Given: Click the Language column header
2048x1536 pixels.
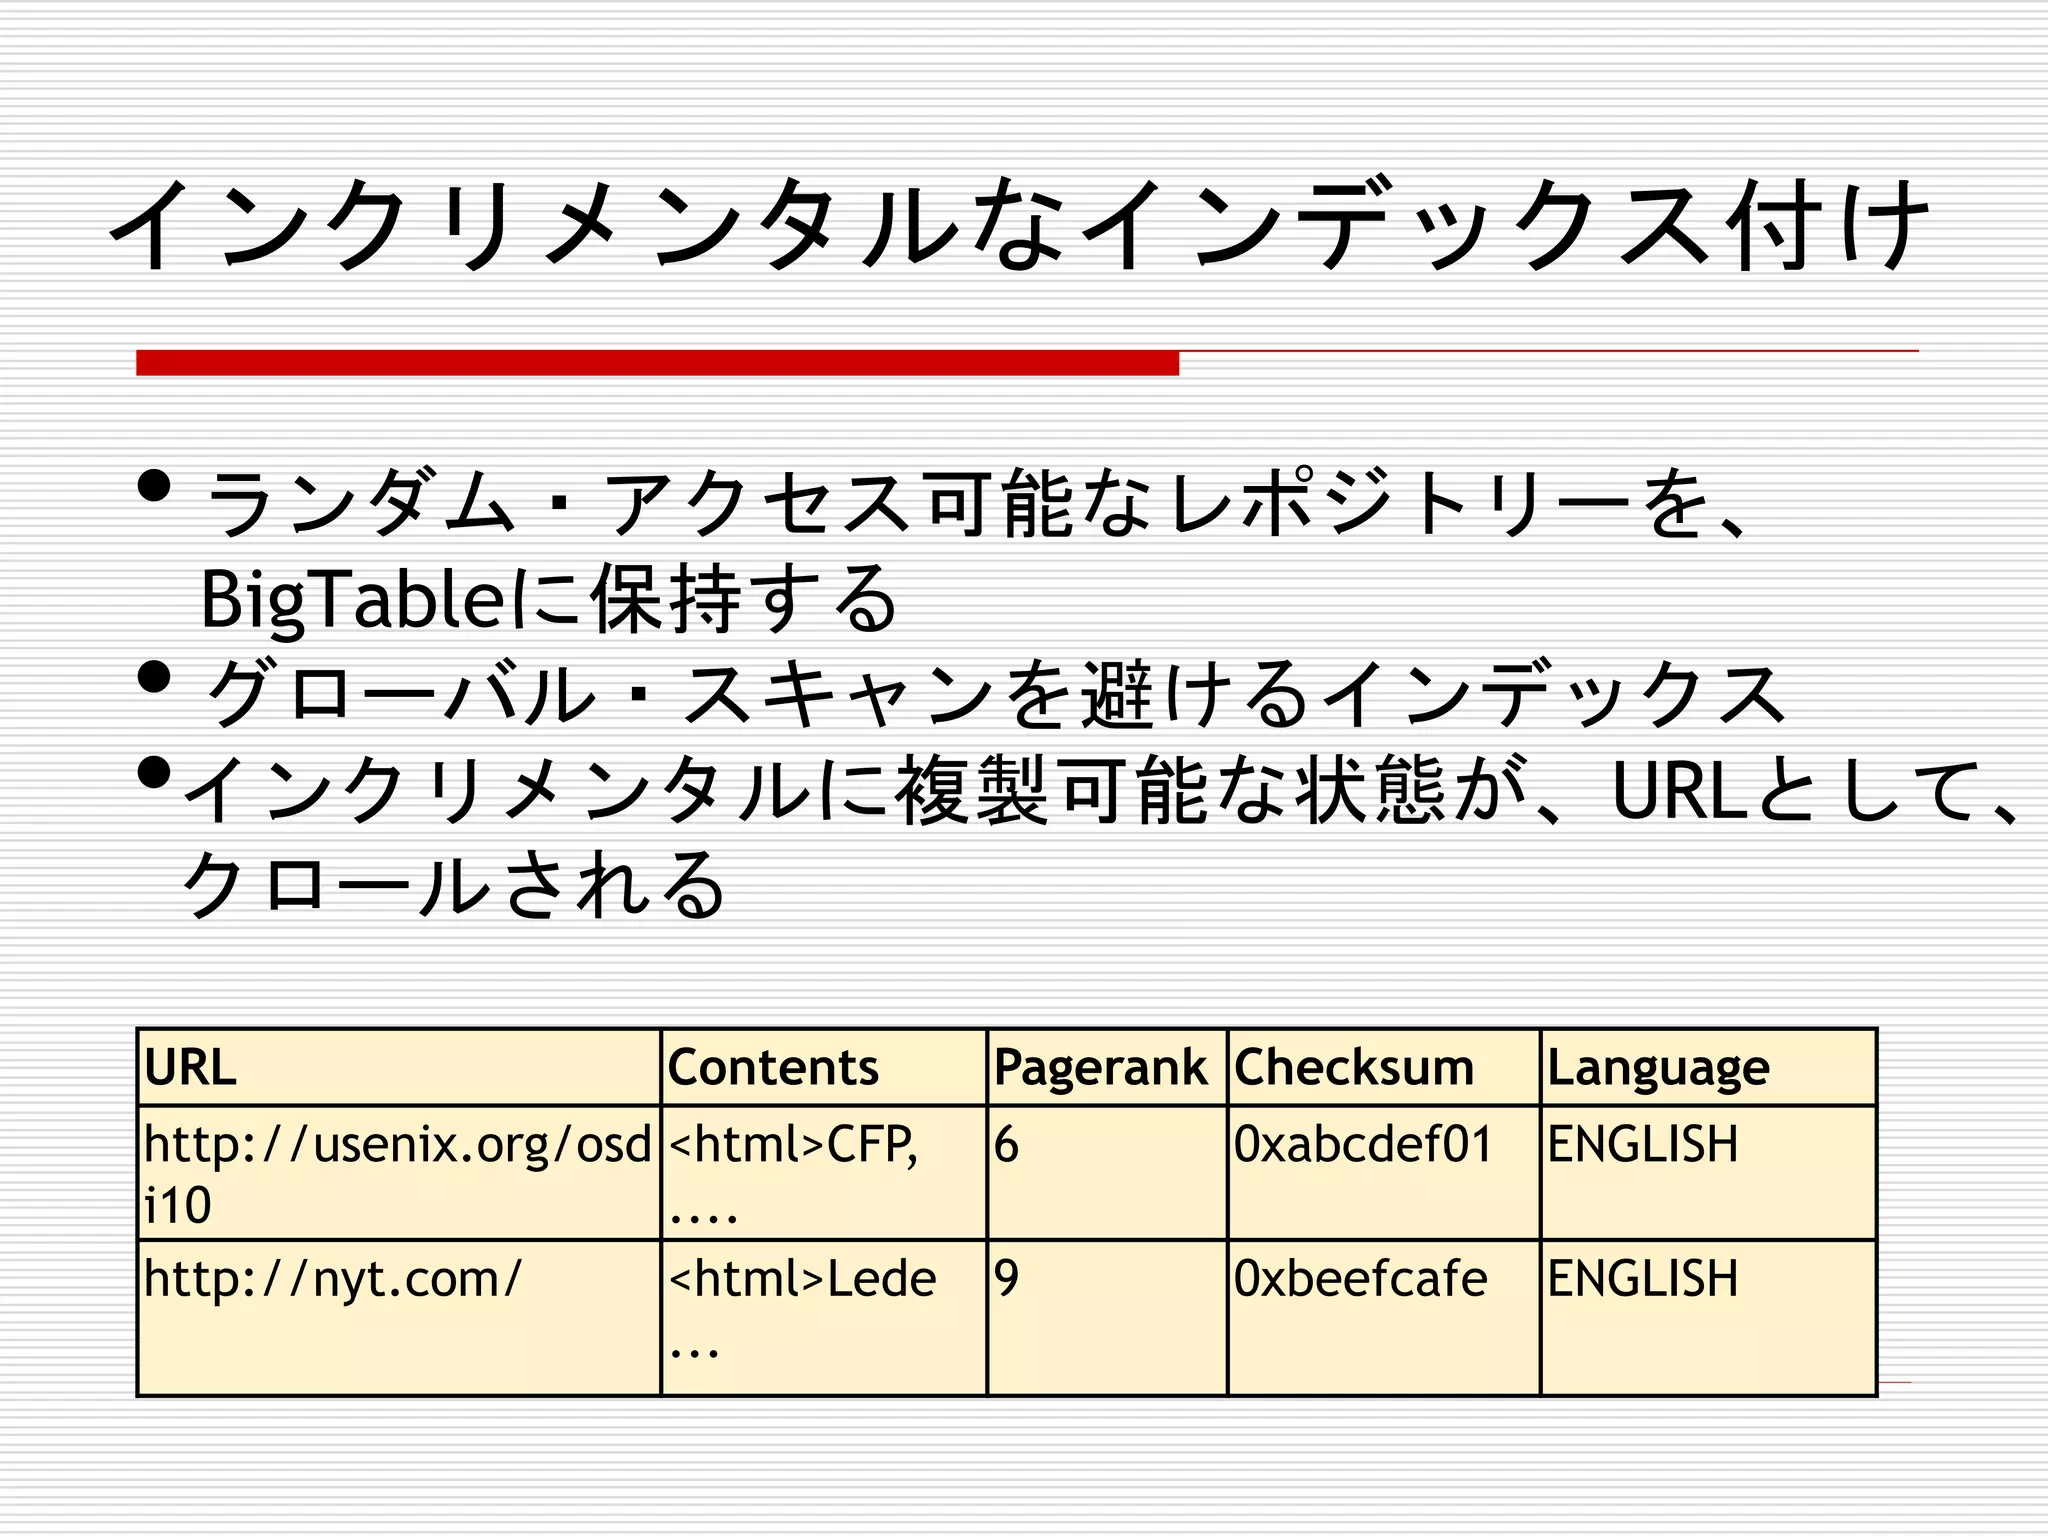Looking at the screenshot, I should point(1708,1067).
